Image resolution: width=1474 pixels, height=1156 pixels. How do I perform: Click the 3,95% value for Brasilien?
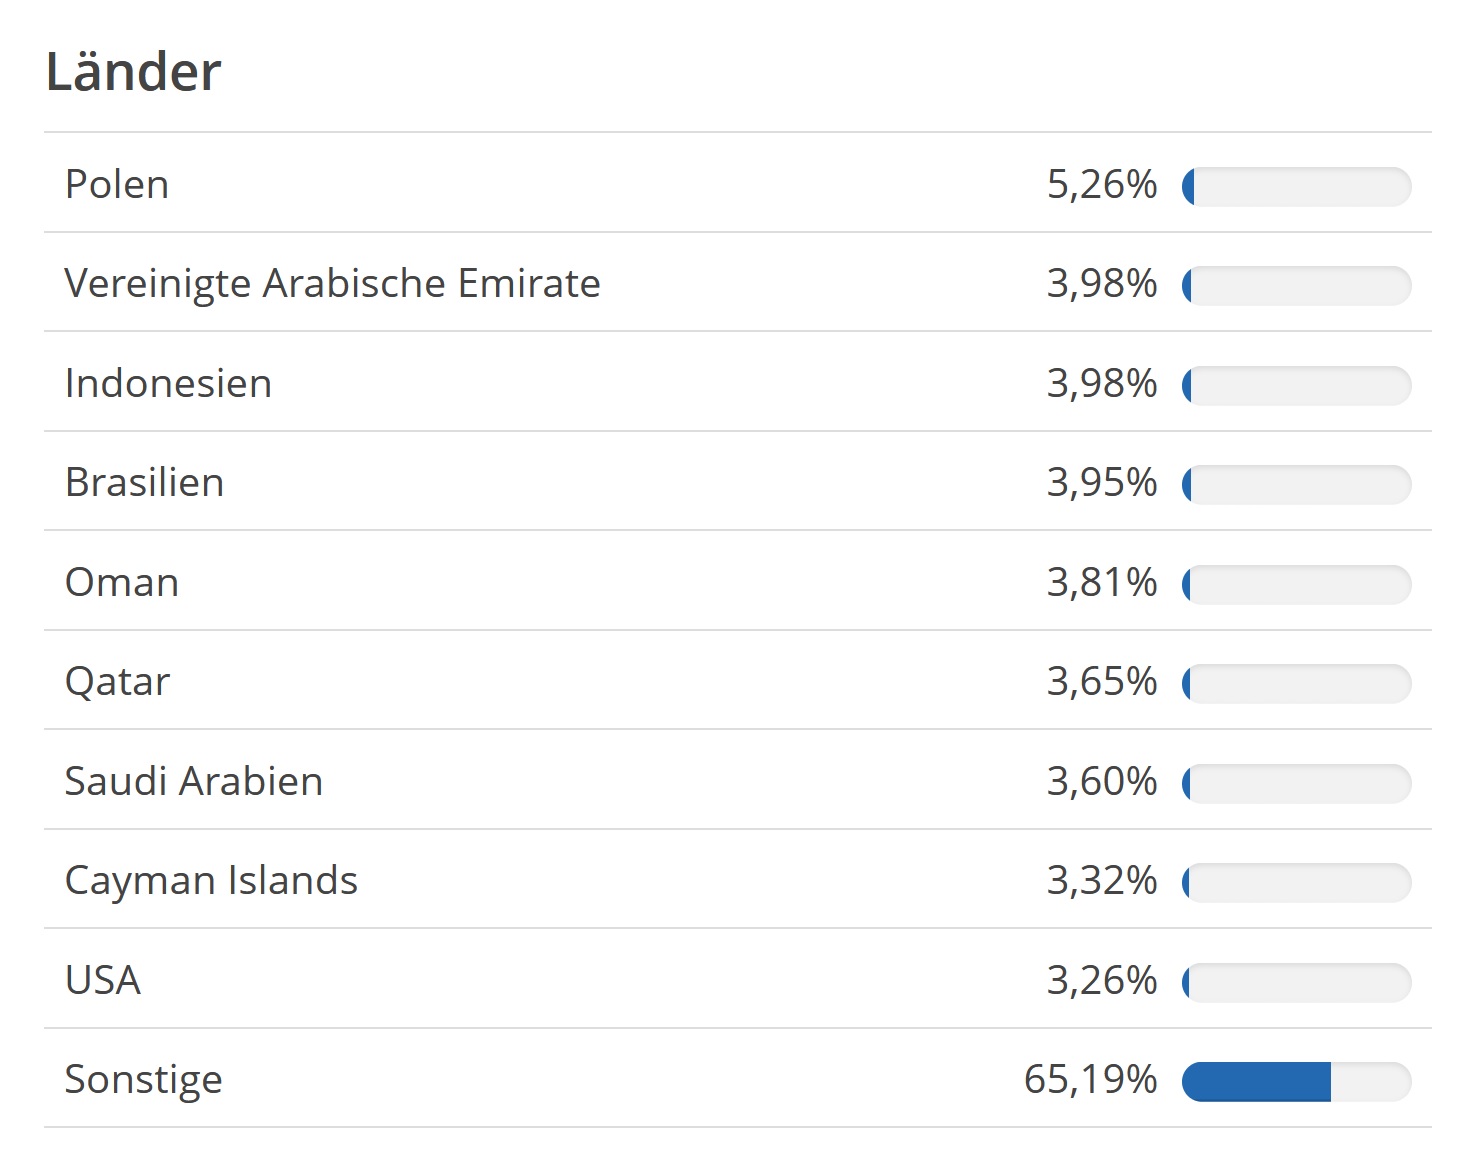(1101, 483)
